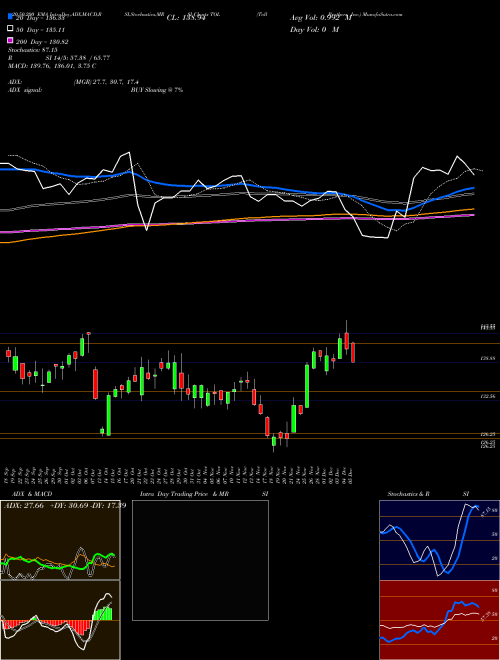Screen dimensions: 500x660
Task: Click the last red candlestick on the chart
Action: 353,352
